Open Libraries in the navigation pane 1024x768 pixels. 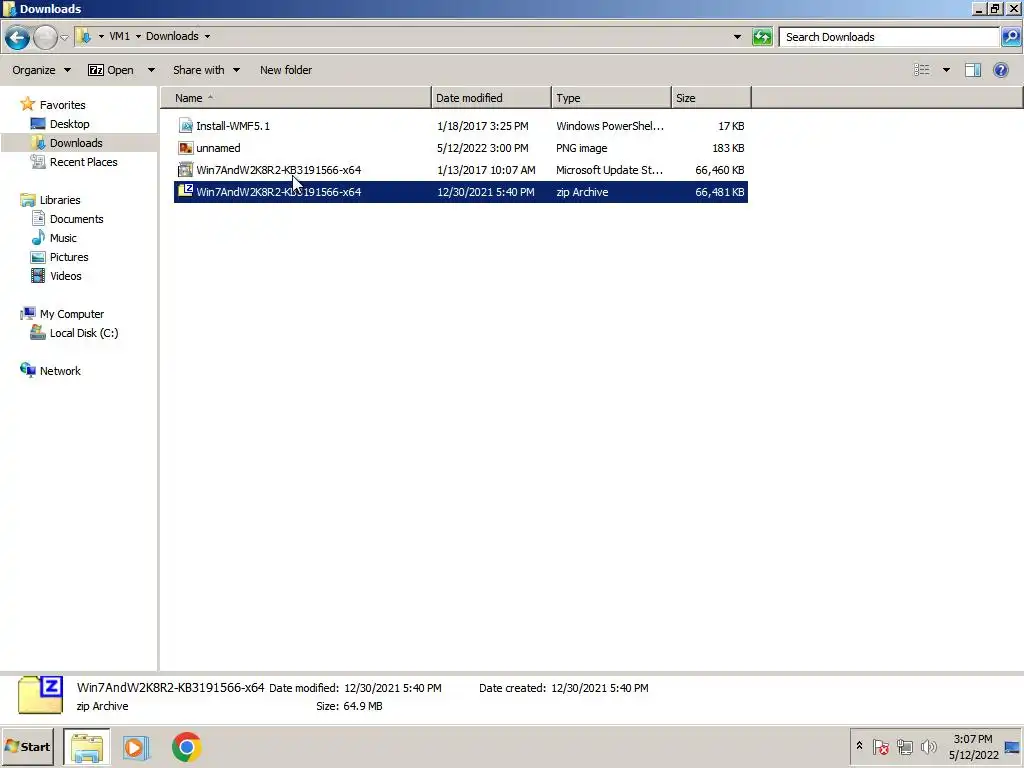(x=60, y=200)
